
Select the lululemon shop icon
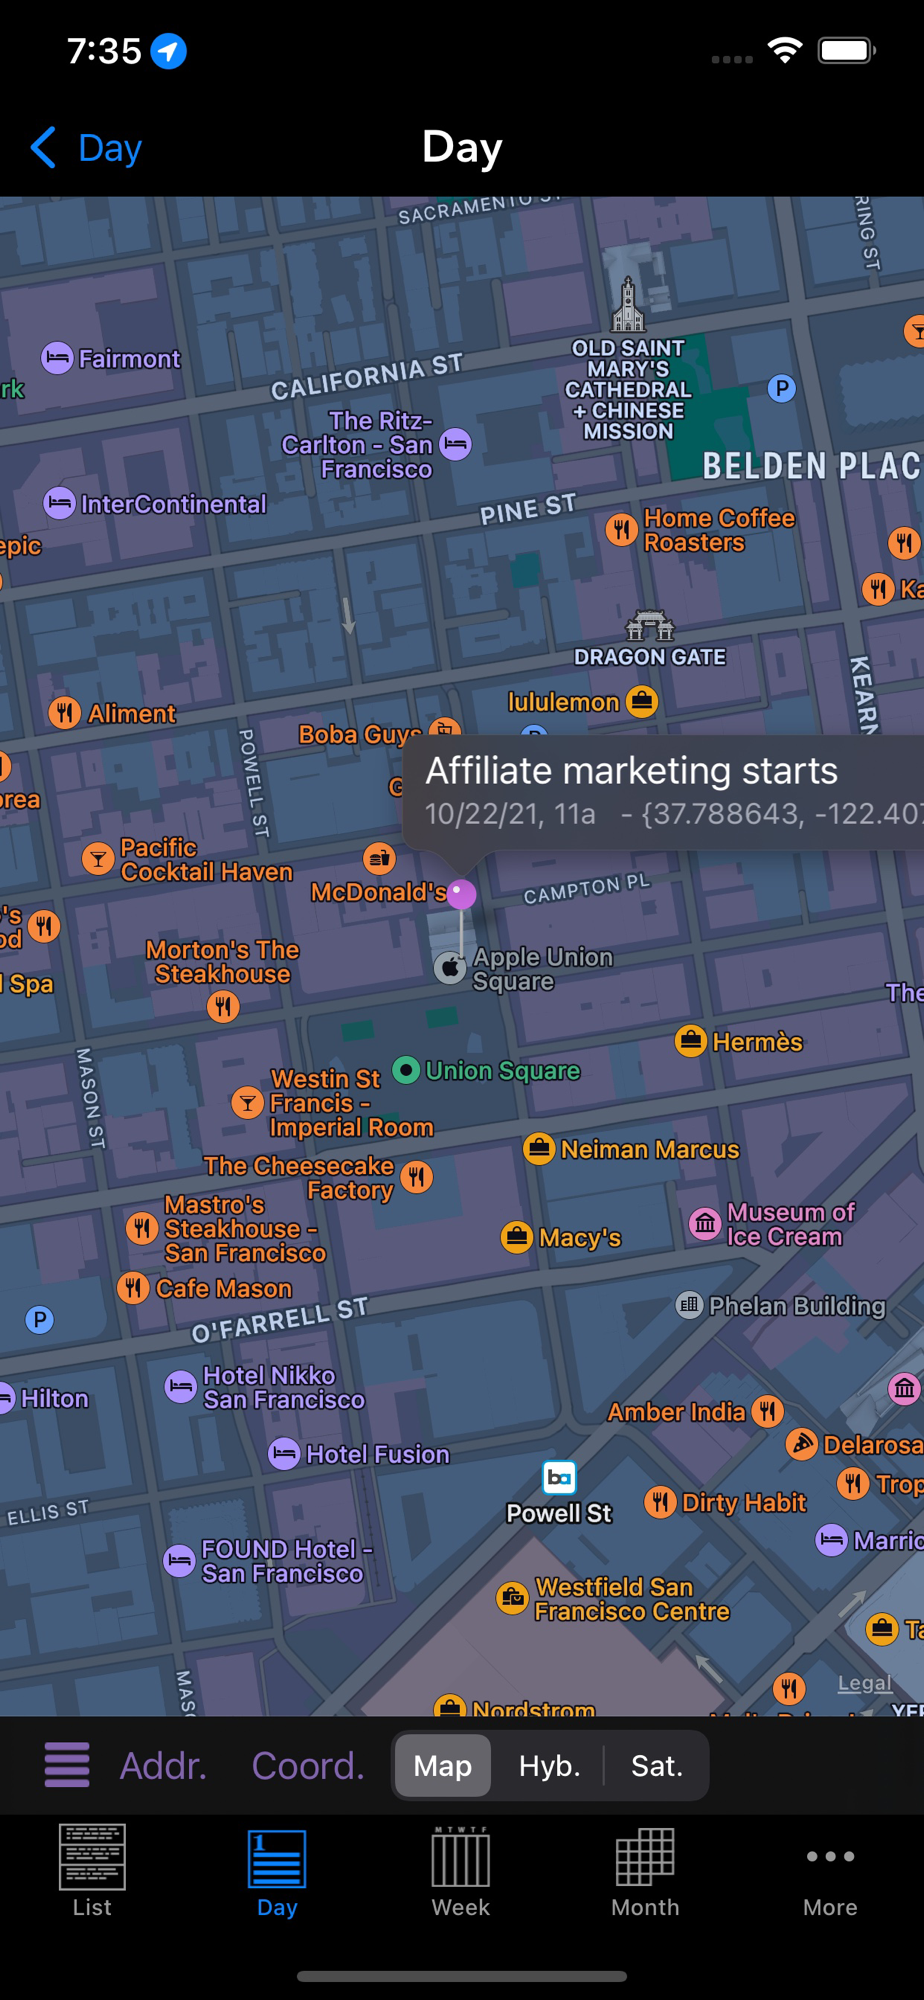(642, 701)
